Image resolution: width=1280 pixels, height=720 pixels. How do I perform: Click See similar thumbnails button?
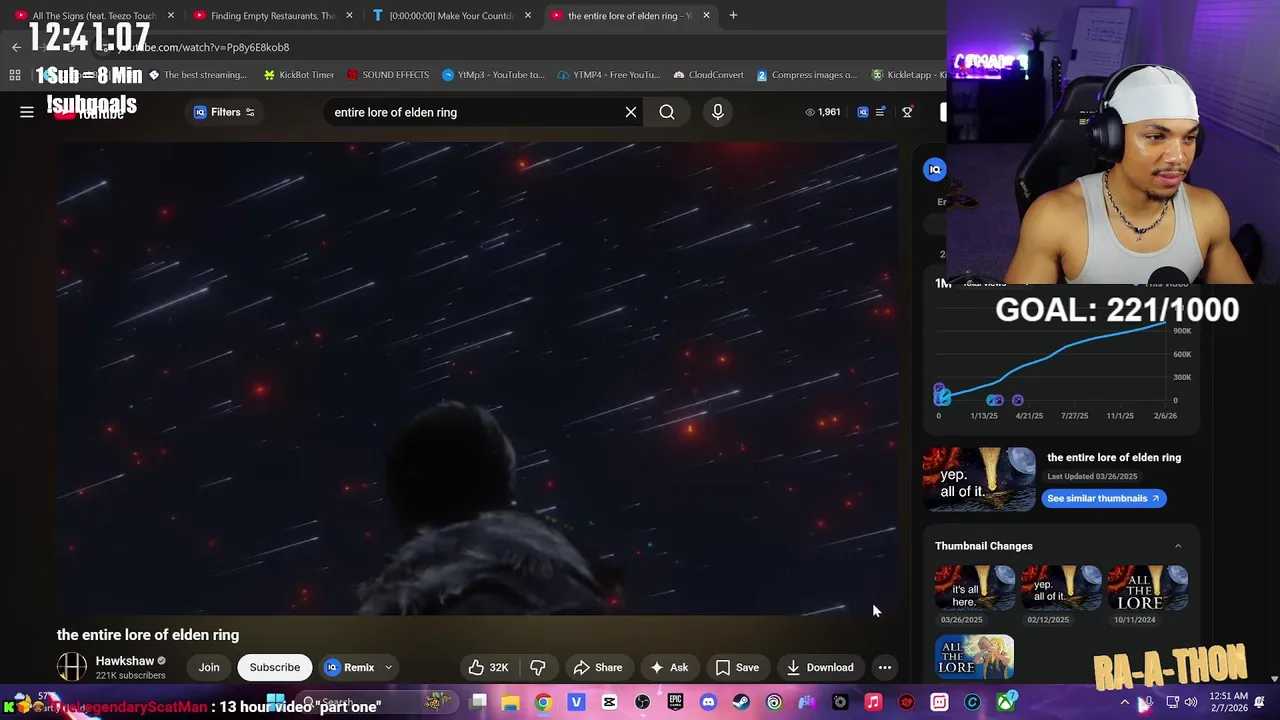1103,498
